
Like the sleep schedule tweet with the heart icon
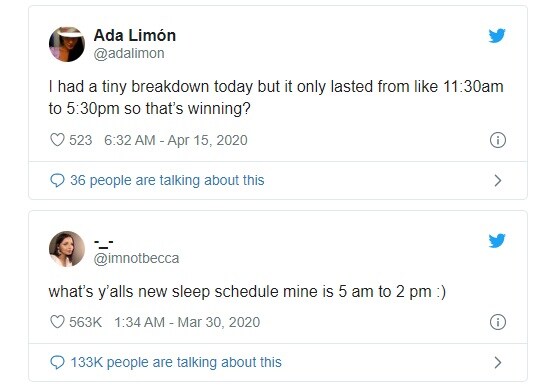click(57, 322)
